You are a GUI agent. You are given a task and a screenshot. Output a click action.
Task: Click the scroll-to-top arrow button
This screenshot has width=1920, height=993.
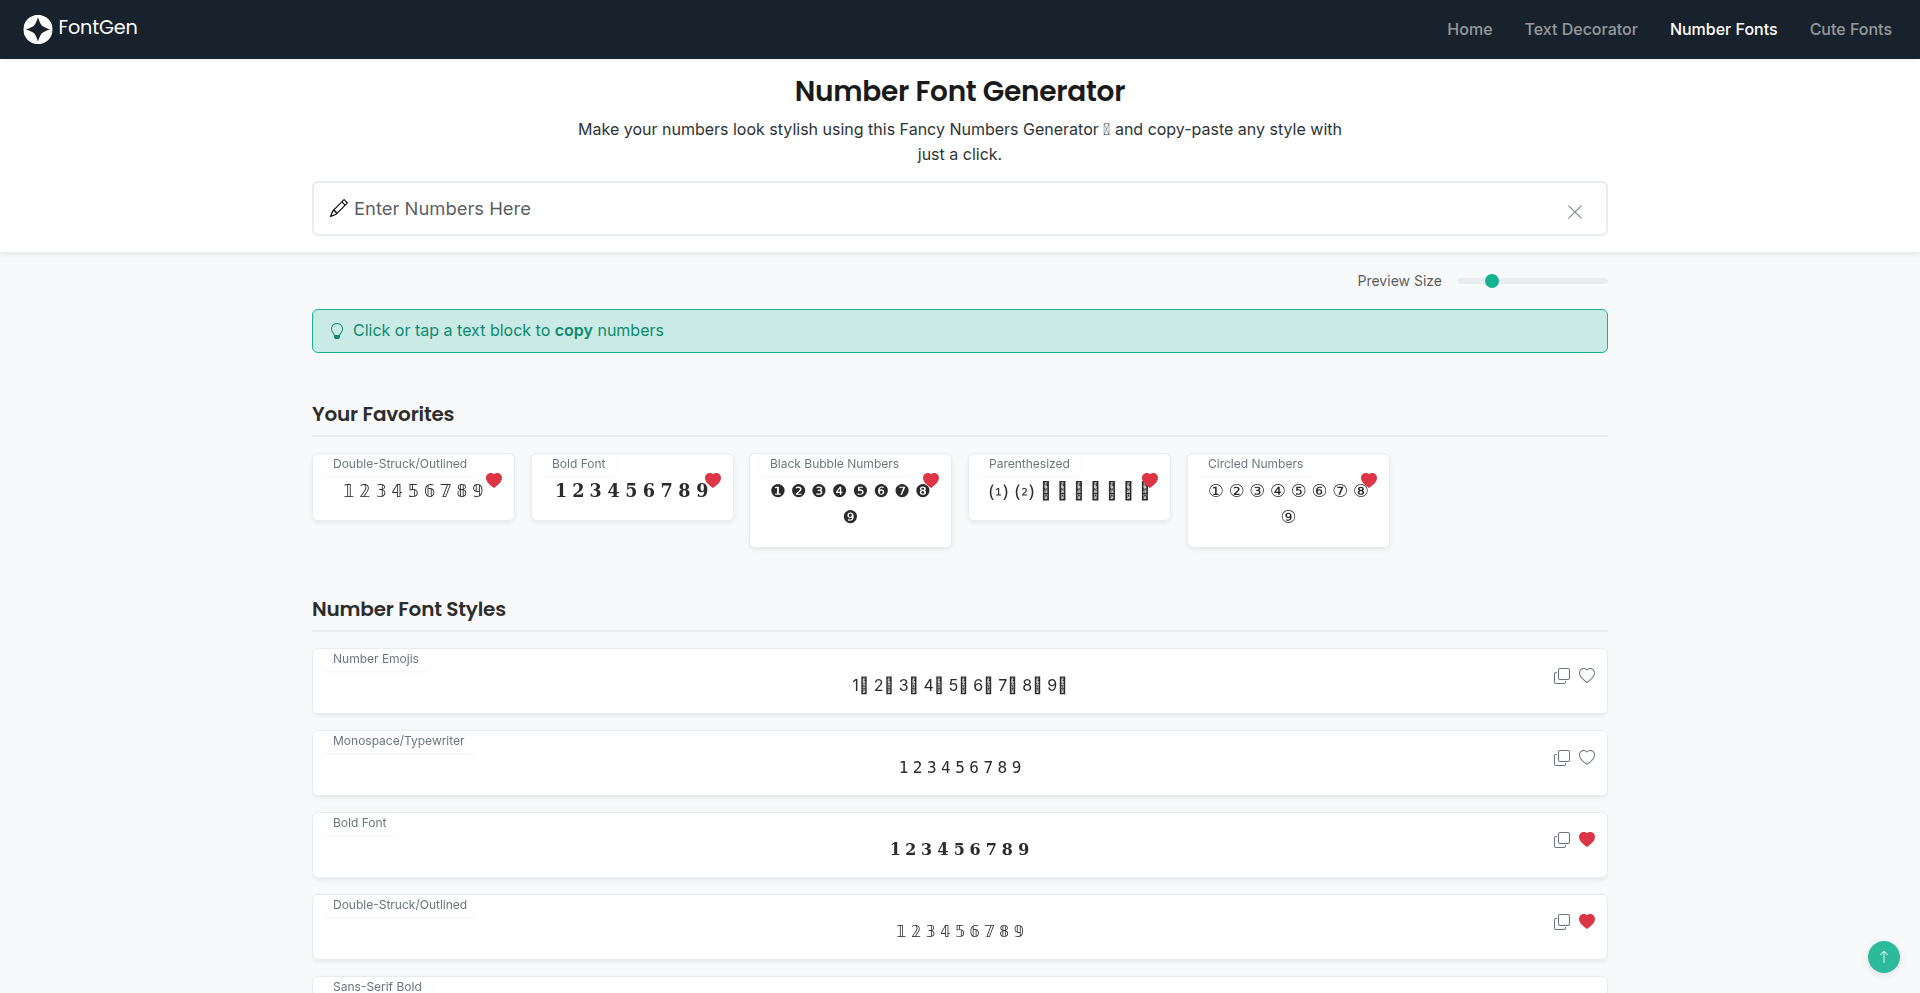pyautogui.click(x=1883, y=957)
